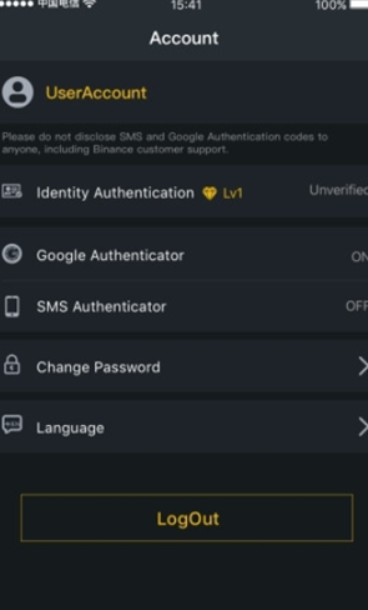Screen dimensions: 368x610
Task: Click the battery level indicator
Action: 359,4
